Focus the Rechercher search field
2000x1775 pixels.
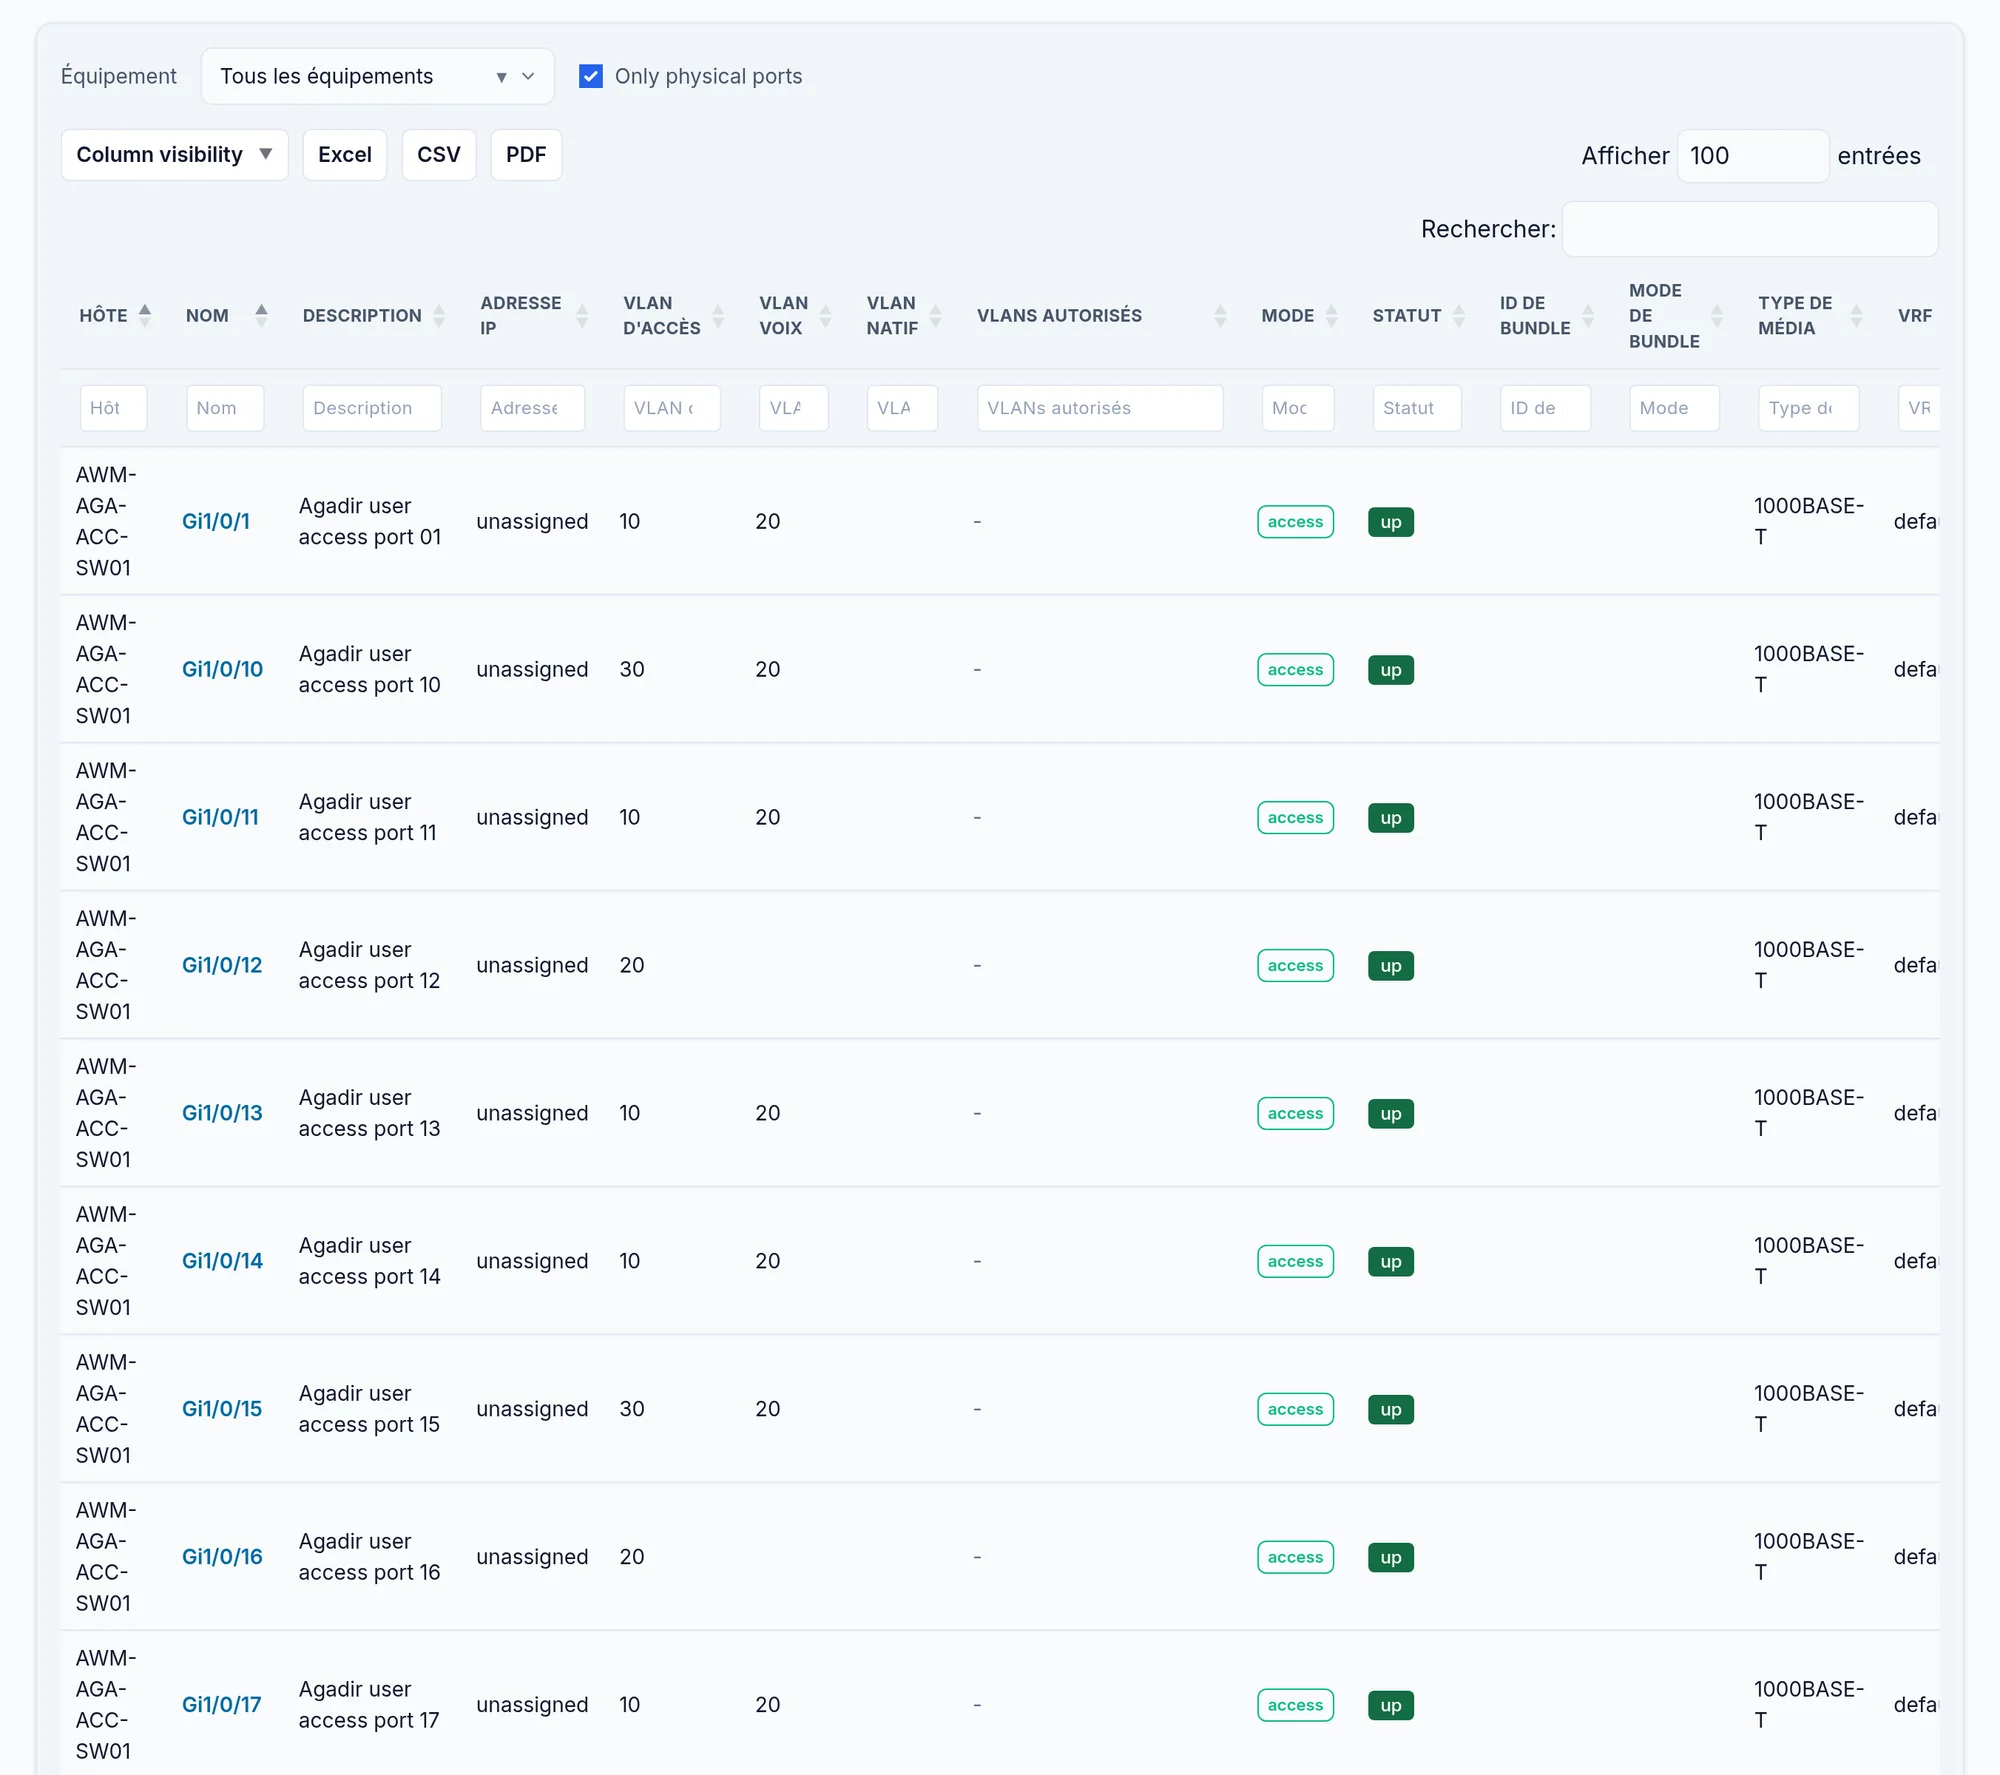[x=1750, y=229]
